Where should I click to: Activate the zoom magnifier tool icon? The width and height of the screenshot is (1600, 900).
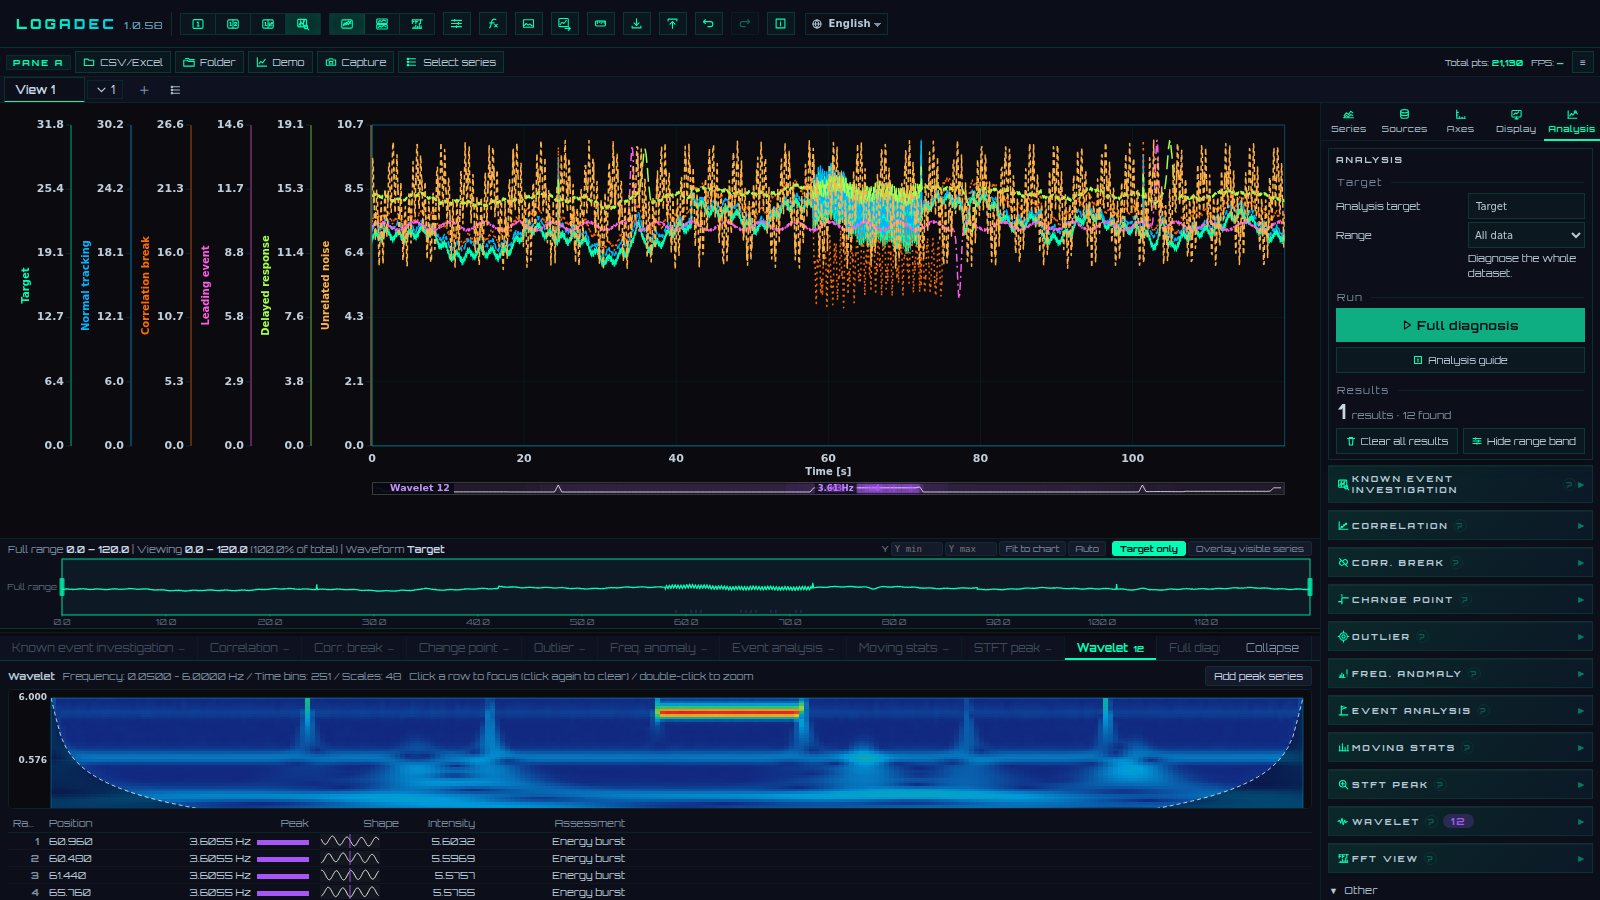303,24
